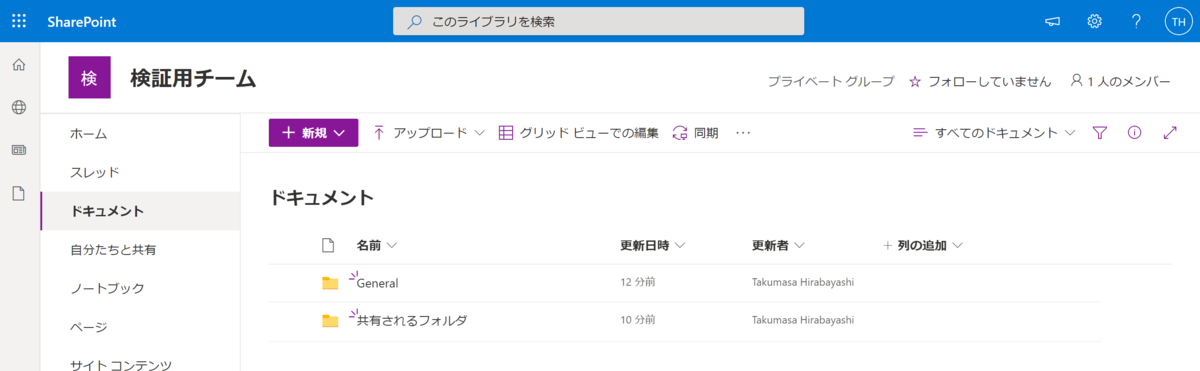Open the more commands ellipsis
This screenshot has height=371, width=1200.
pyautogui.click(x=743, y=132)
